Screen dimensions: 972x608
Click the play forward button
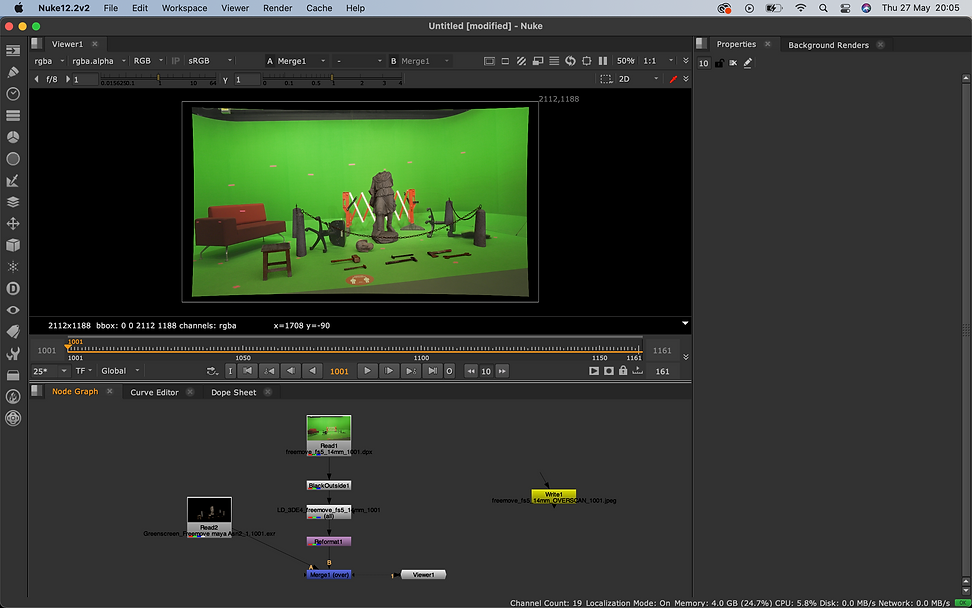367,371
